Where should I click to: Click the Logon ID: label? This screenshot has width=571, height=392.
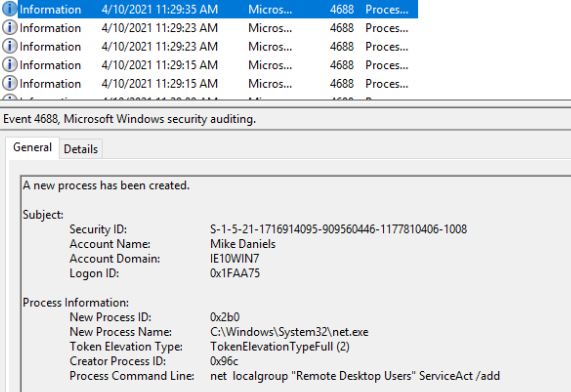(x=94, y=273)
